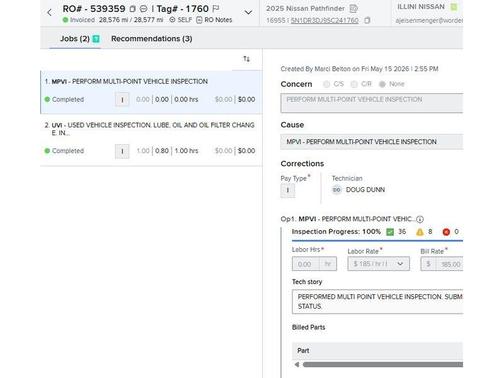Click the green Completed status on job 2
Viewport: 504px width, 378px height.
click(64, 151)
